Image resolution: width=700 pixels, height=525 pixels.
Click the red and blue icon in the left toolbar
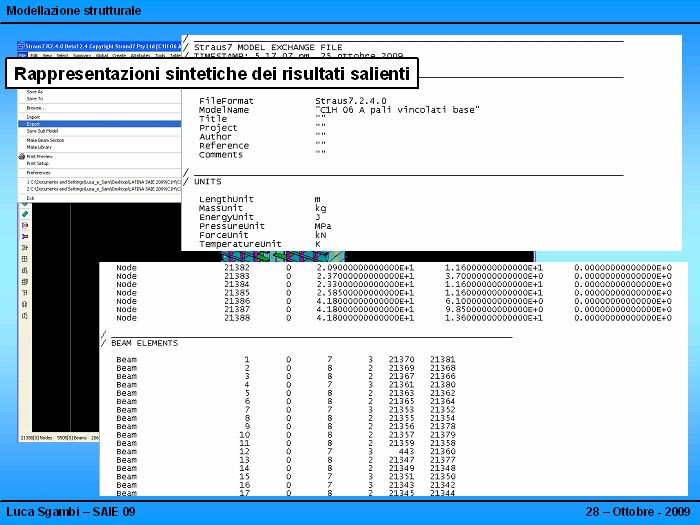click(24, 226)
